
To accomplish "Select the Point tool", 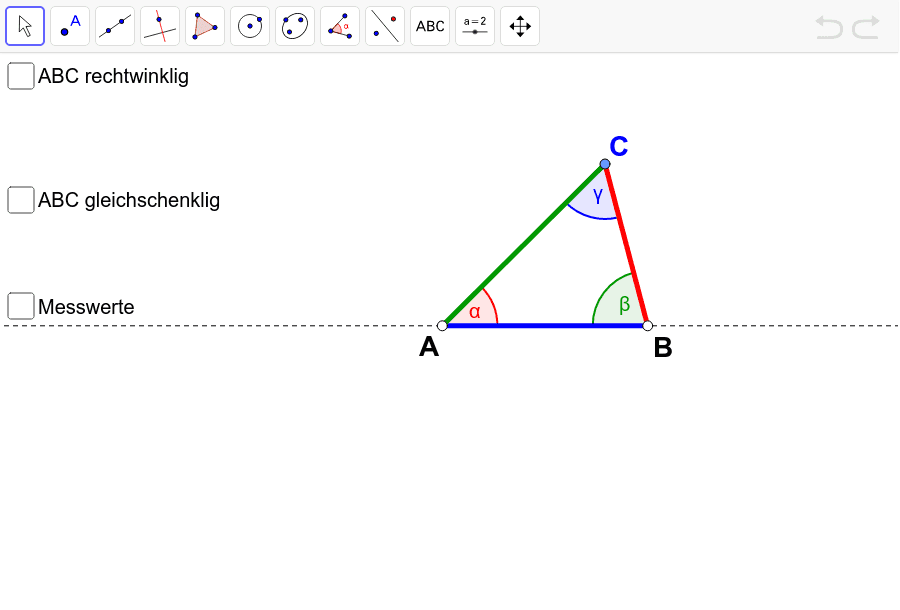I will pyautogui.click(x=70, y=26).
